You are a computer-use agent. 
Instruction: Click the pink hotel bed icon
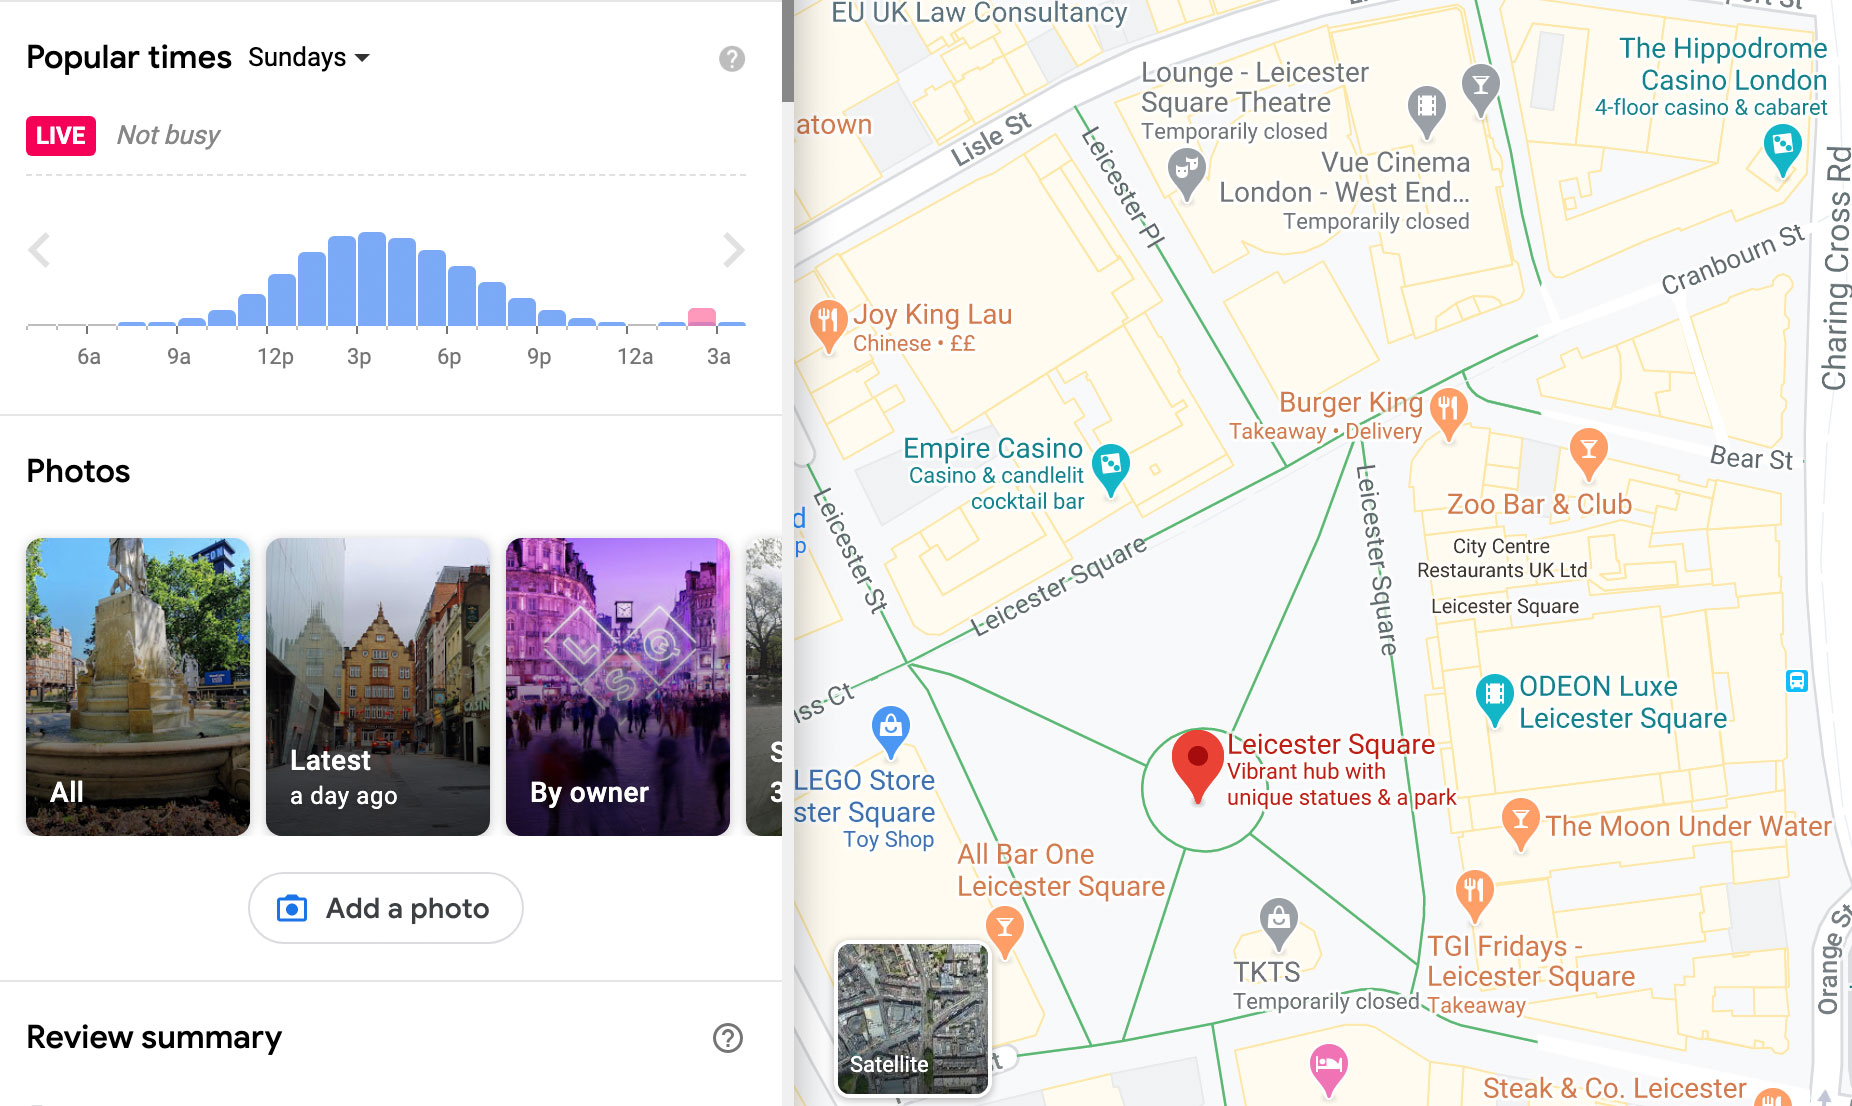point(1328,1068)
